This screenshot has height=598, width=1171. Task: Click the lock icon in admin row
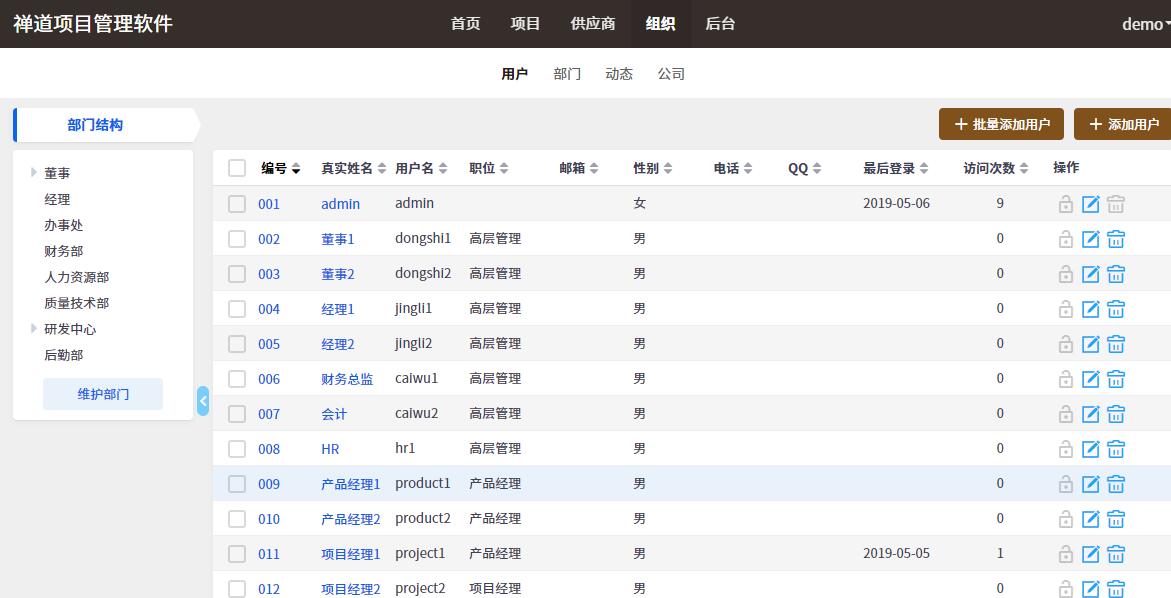pos(1066,204)
